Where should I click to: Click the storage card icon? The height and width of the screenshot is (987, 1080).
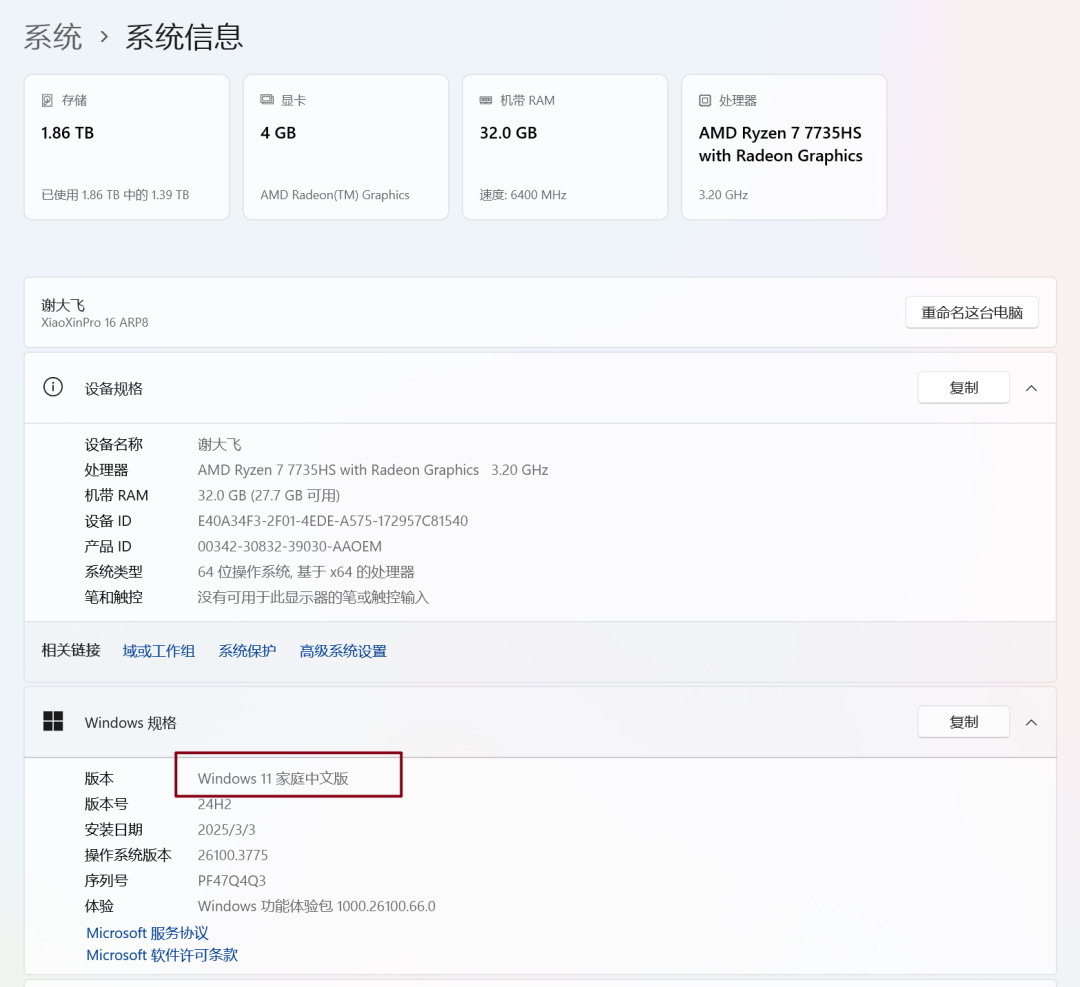pos(47,101)
